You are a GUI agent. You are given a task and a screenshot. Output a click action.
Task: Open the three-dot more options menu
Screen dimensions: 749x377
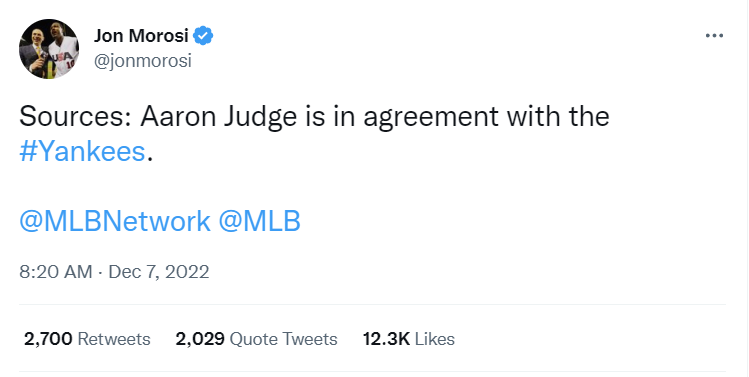coord(714,35)
